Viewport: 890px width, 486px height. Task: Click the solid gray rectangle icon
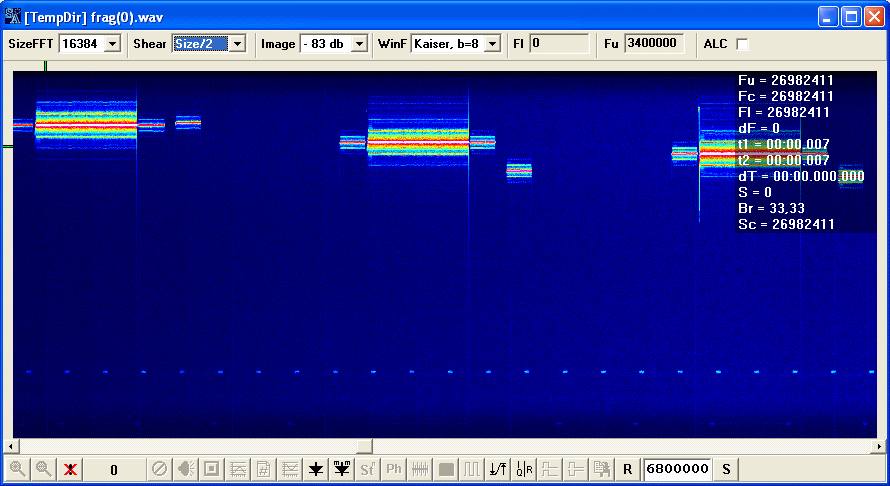click(x=446, y=469)
